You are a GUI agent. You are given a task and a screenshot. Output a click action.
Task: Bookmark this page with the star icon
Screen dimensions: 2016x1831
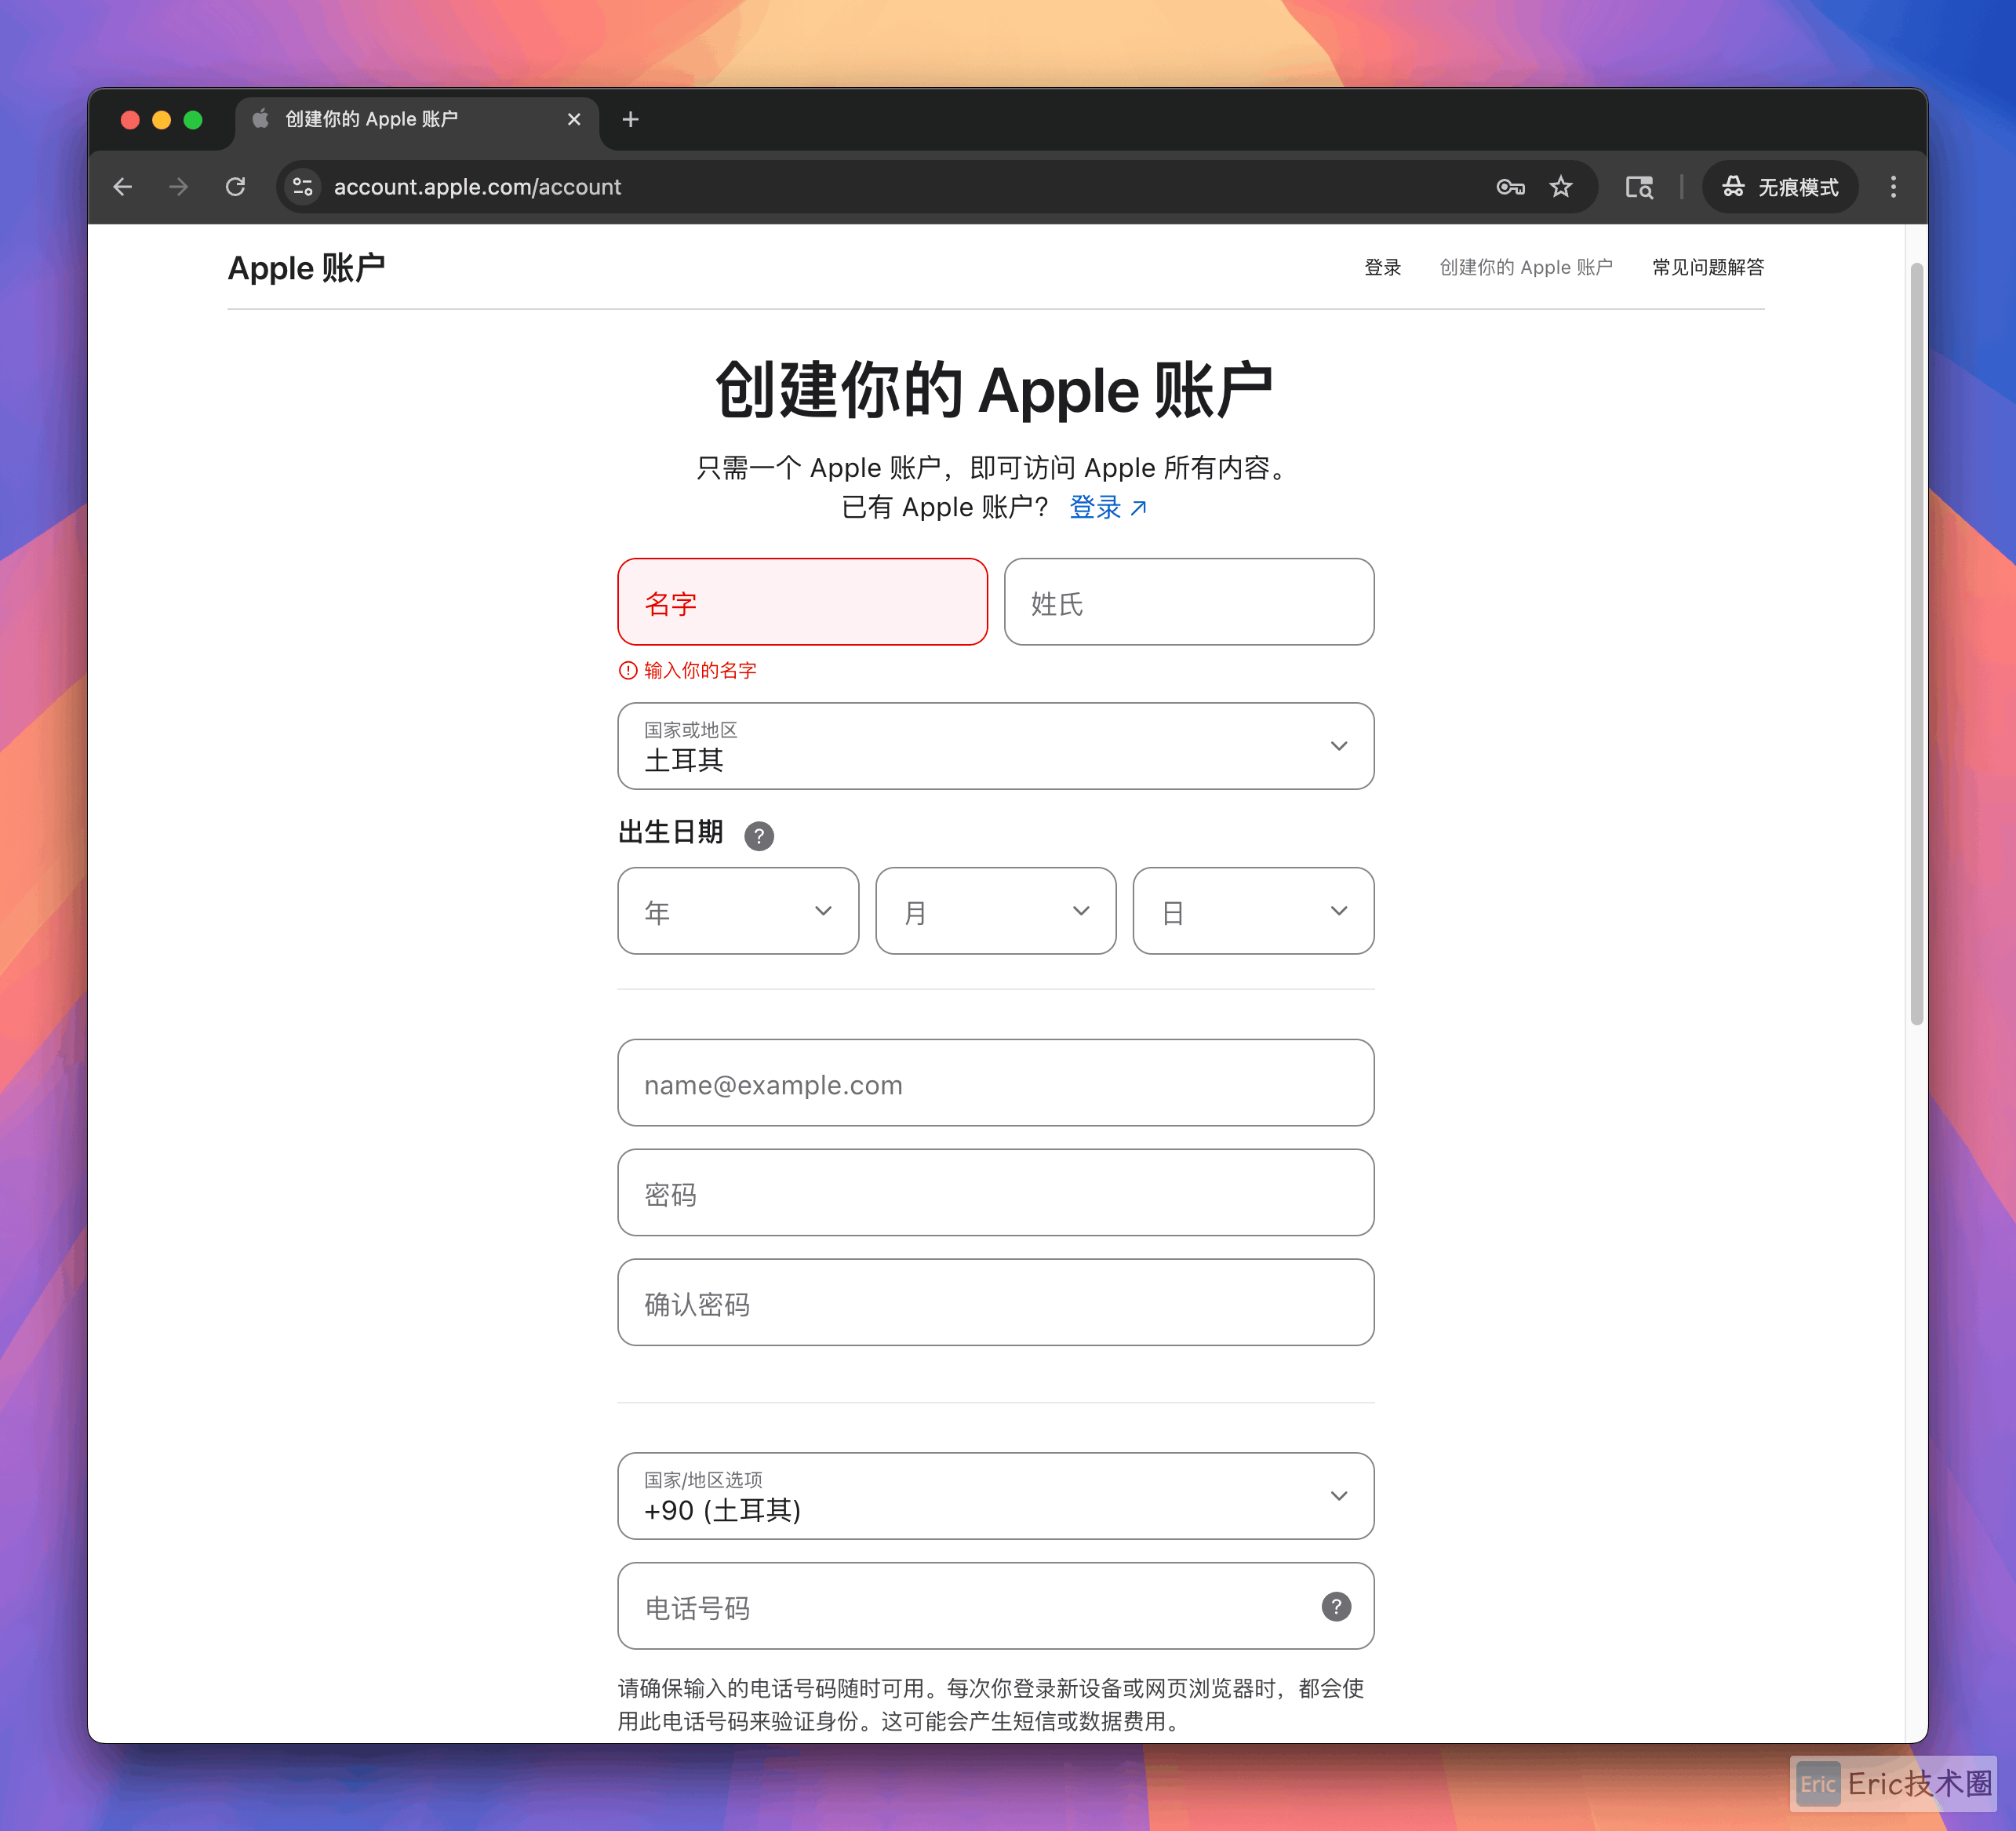[x=1561, y=187]
